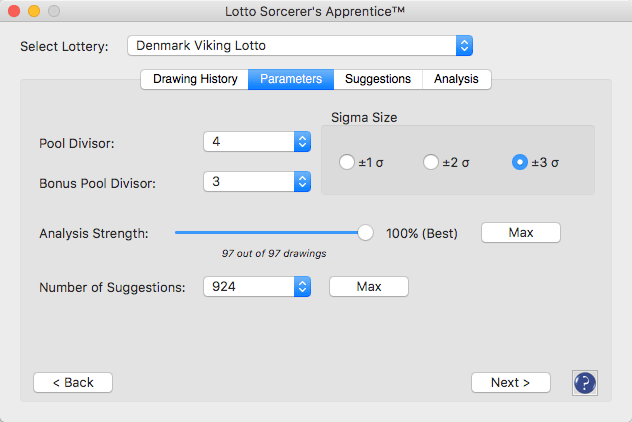Open the Bonus Pool Divisor dropdown
This screenshot has height=422, width=632.
pos(257,181)
